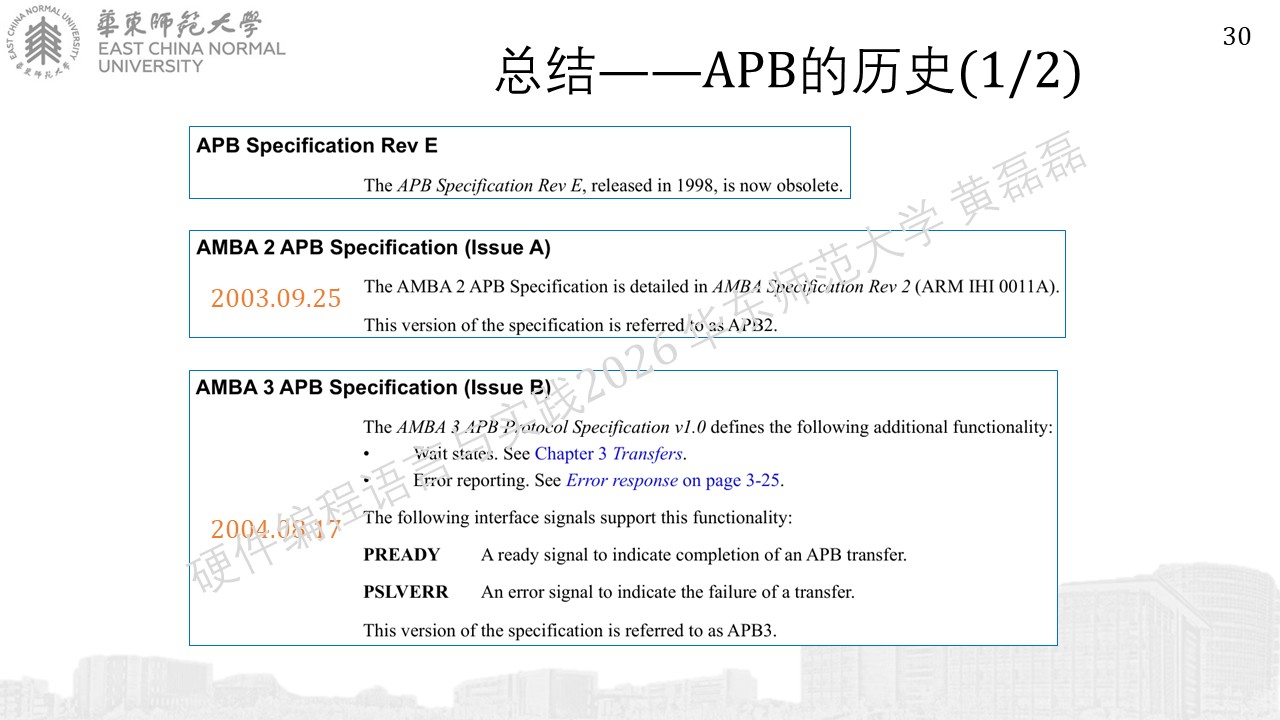Open the Chapter 3 Transfers link
The width and height of the screenshot is (1280, 720).
coord(608,454)
